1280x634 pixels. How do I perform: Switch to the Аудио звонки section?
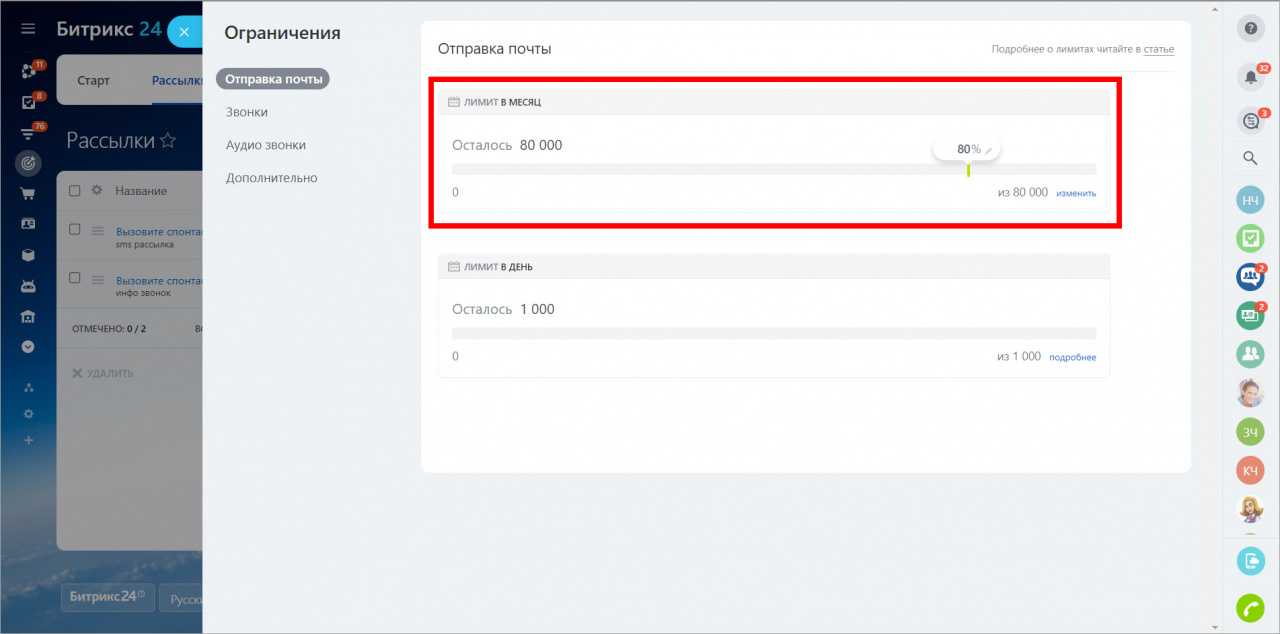266,145
